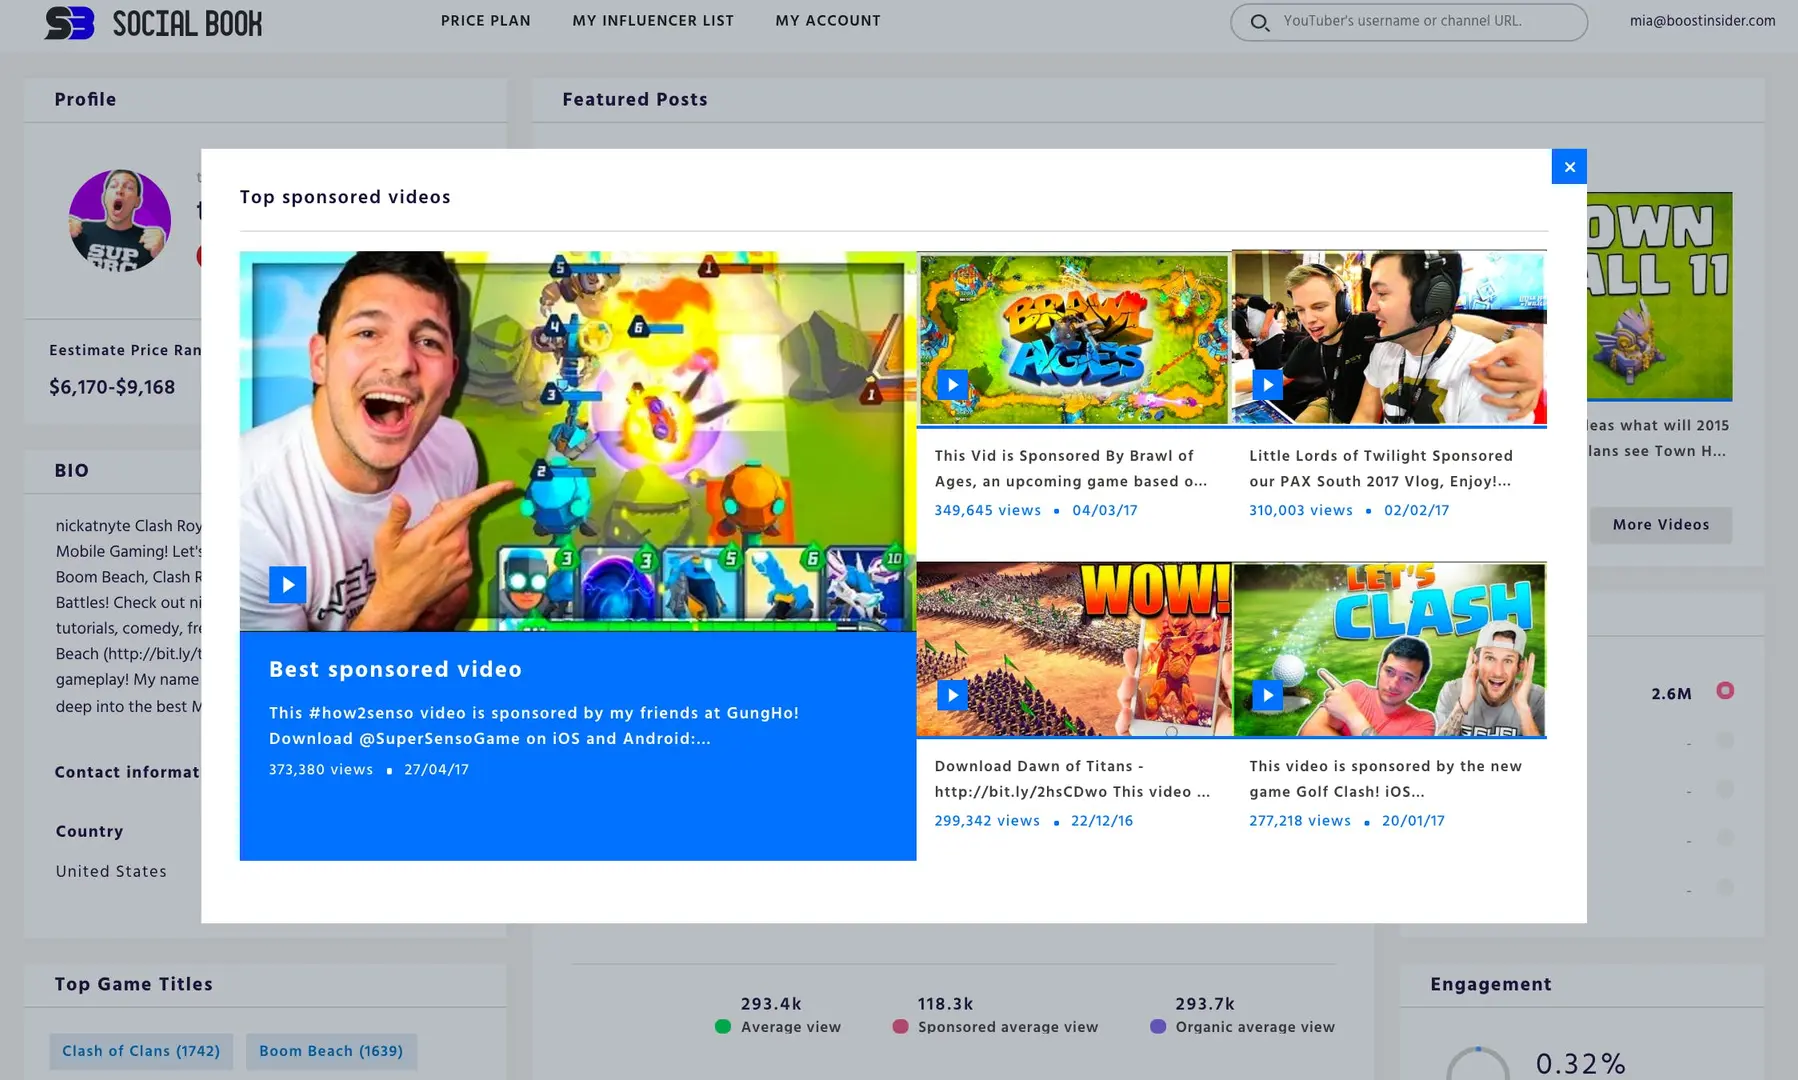Click the Download Dawn of Titans description
Viewport: 1798px width, 1080px height.
coord(1072,779)
